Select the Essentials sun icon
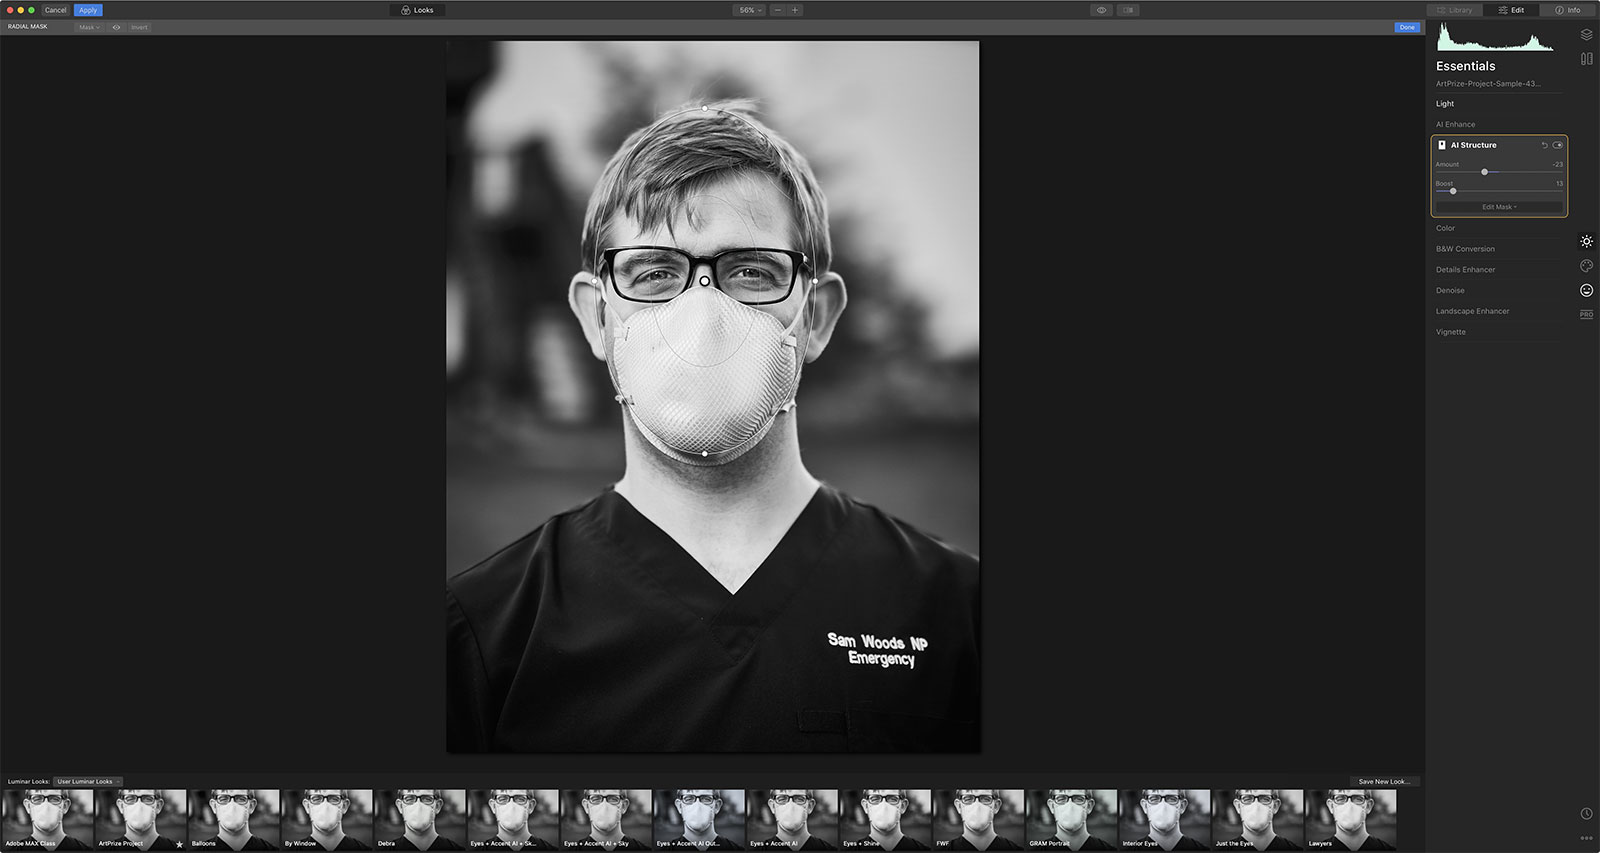Image resolution: width=1600 pixels, height=853 pixels. coord(1586,242)
